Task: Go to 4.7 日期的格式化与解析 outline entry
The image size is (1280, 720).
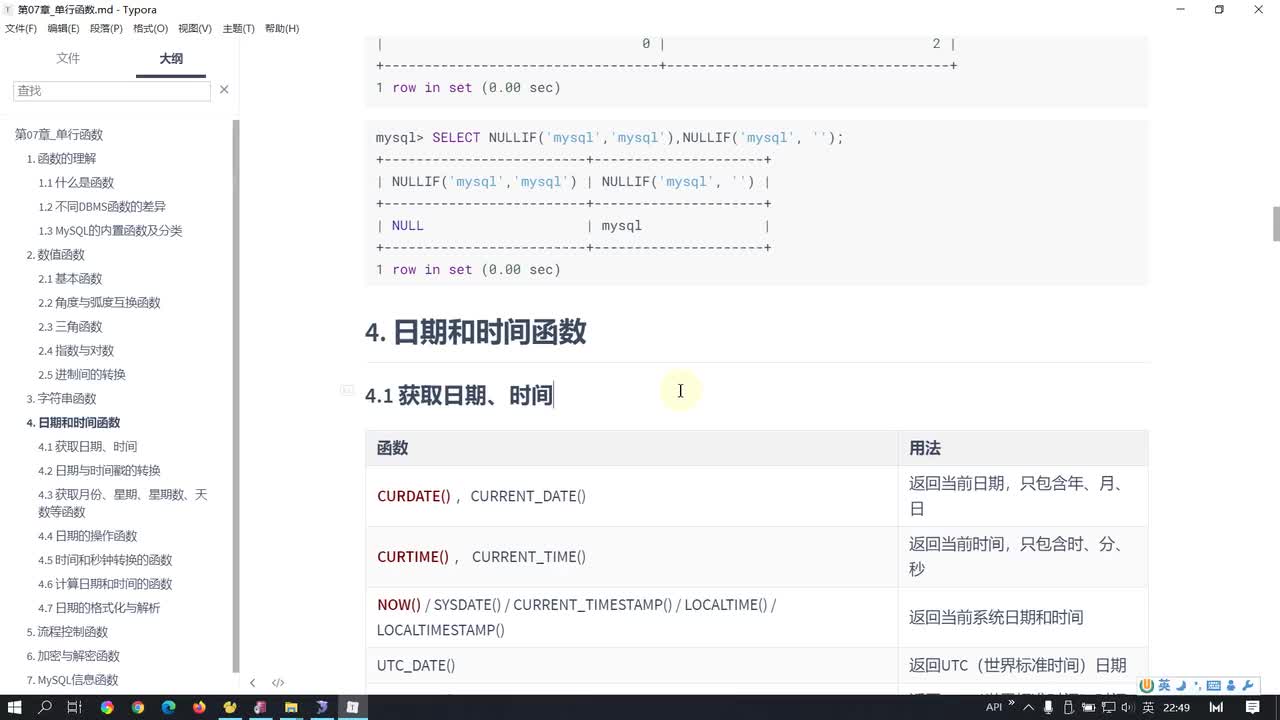Action: [x=99, y=607]
